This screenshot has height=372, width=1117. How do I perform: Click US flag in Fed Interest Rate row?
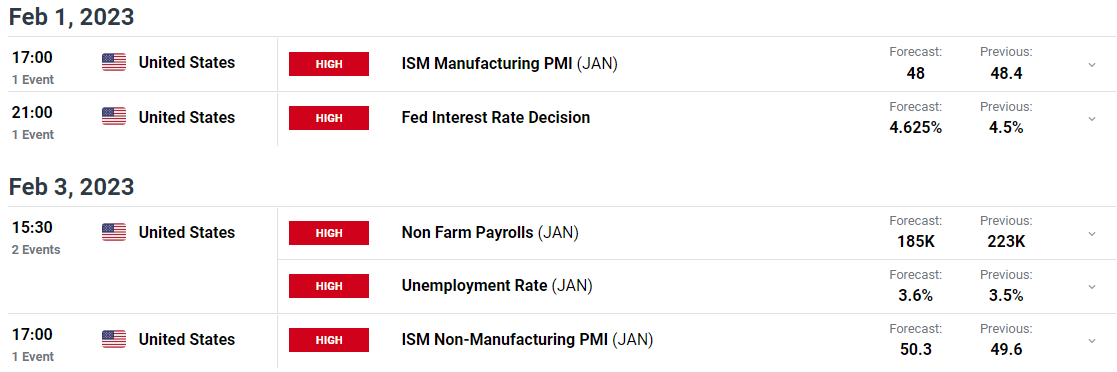tap(114, 117)
